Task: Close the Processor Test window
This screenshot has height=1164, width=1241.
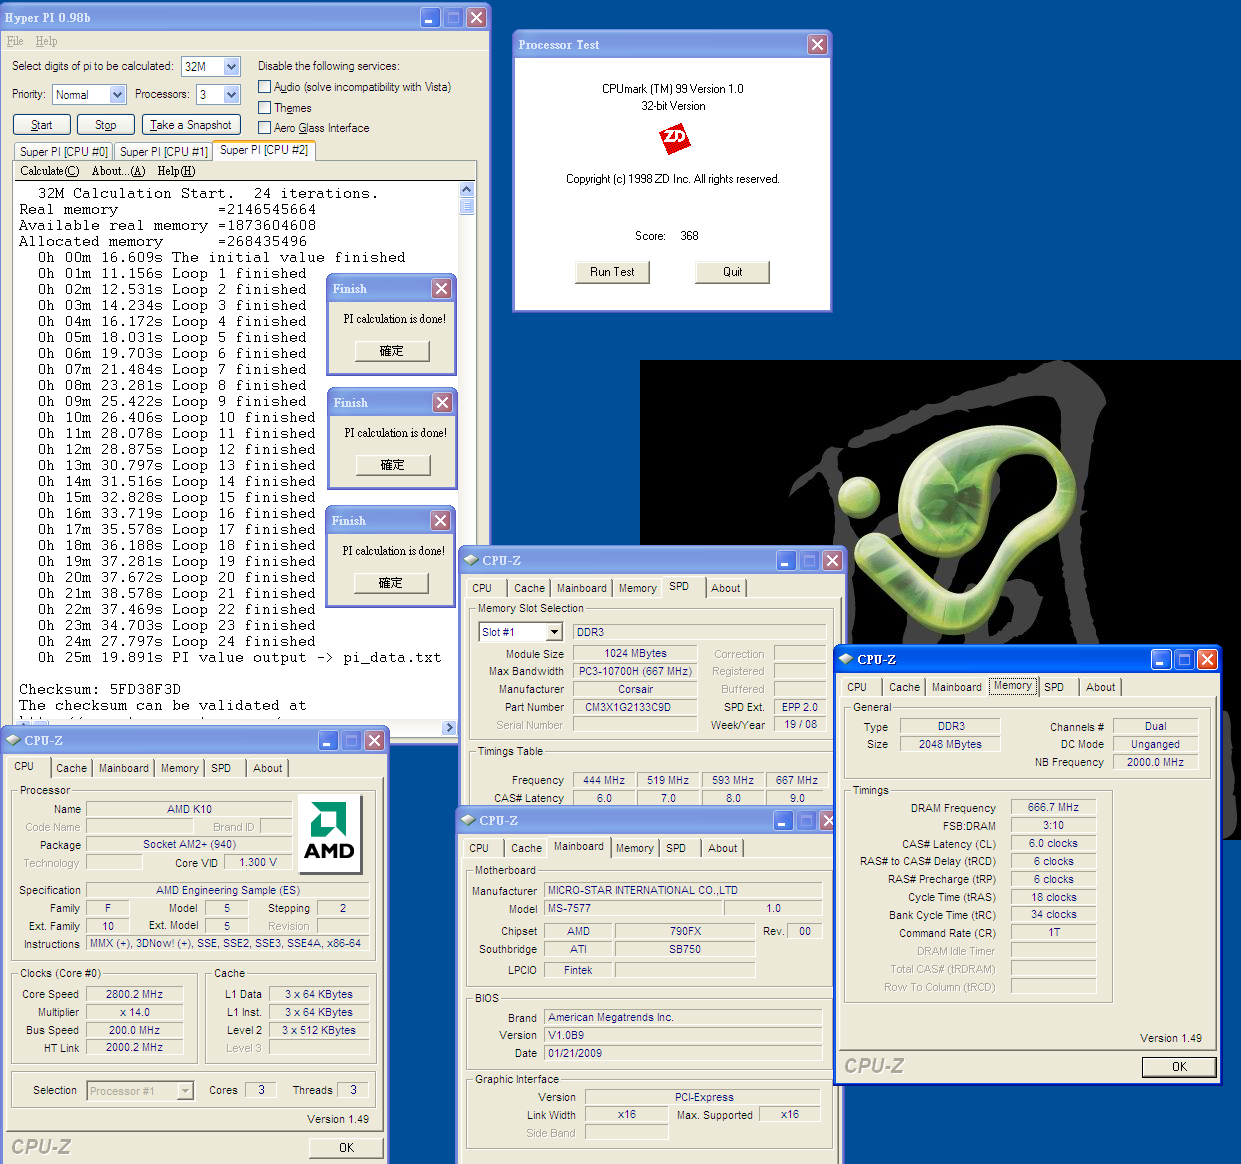Action: click(817, 45)
